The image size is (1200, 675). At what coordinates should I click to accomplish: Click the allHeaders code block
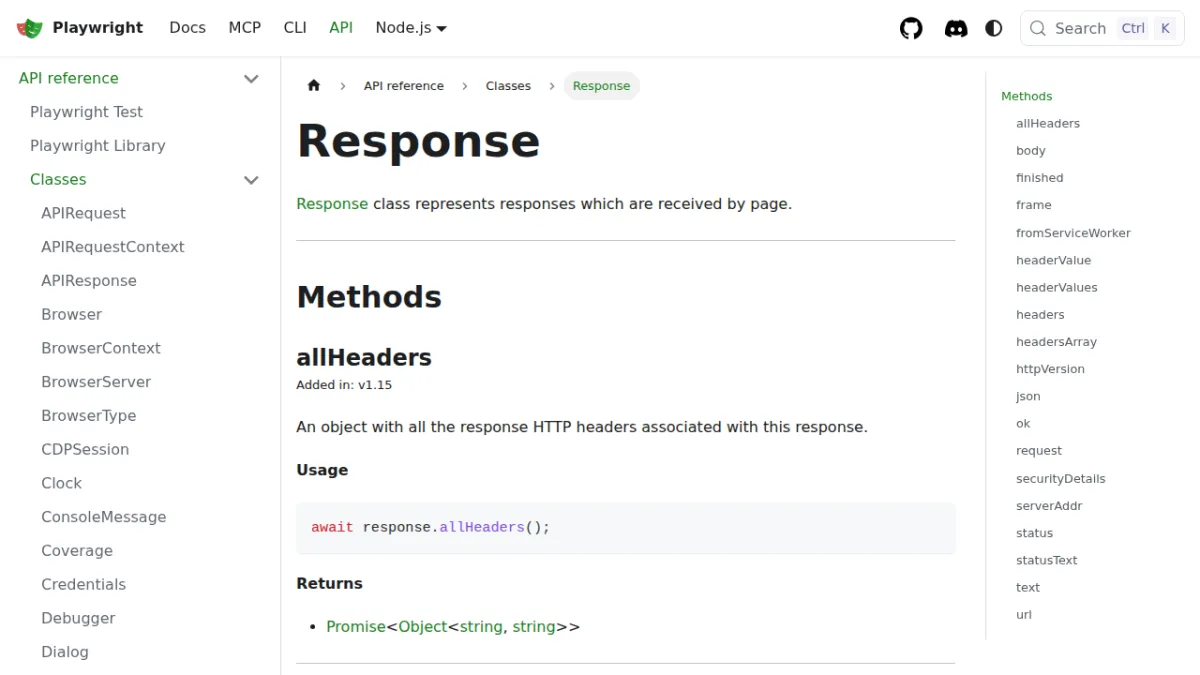point(626,528)
